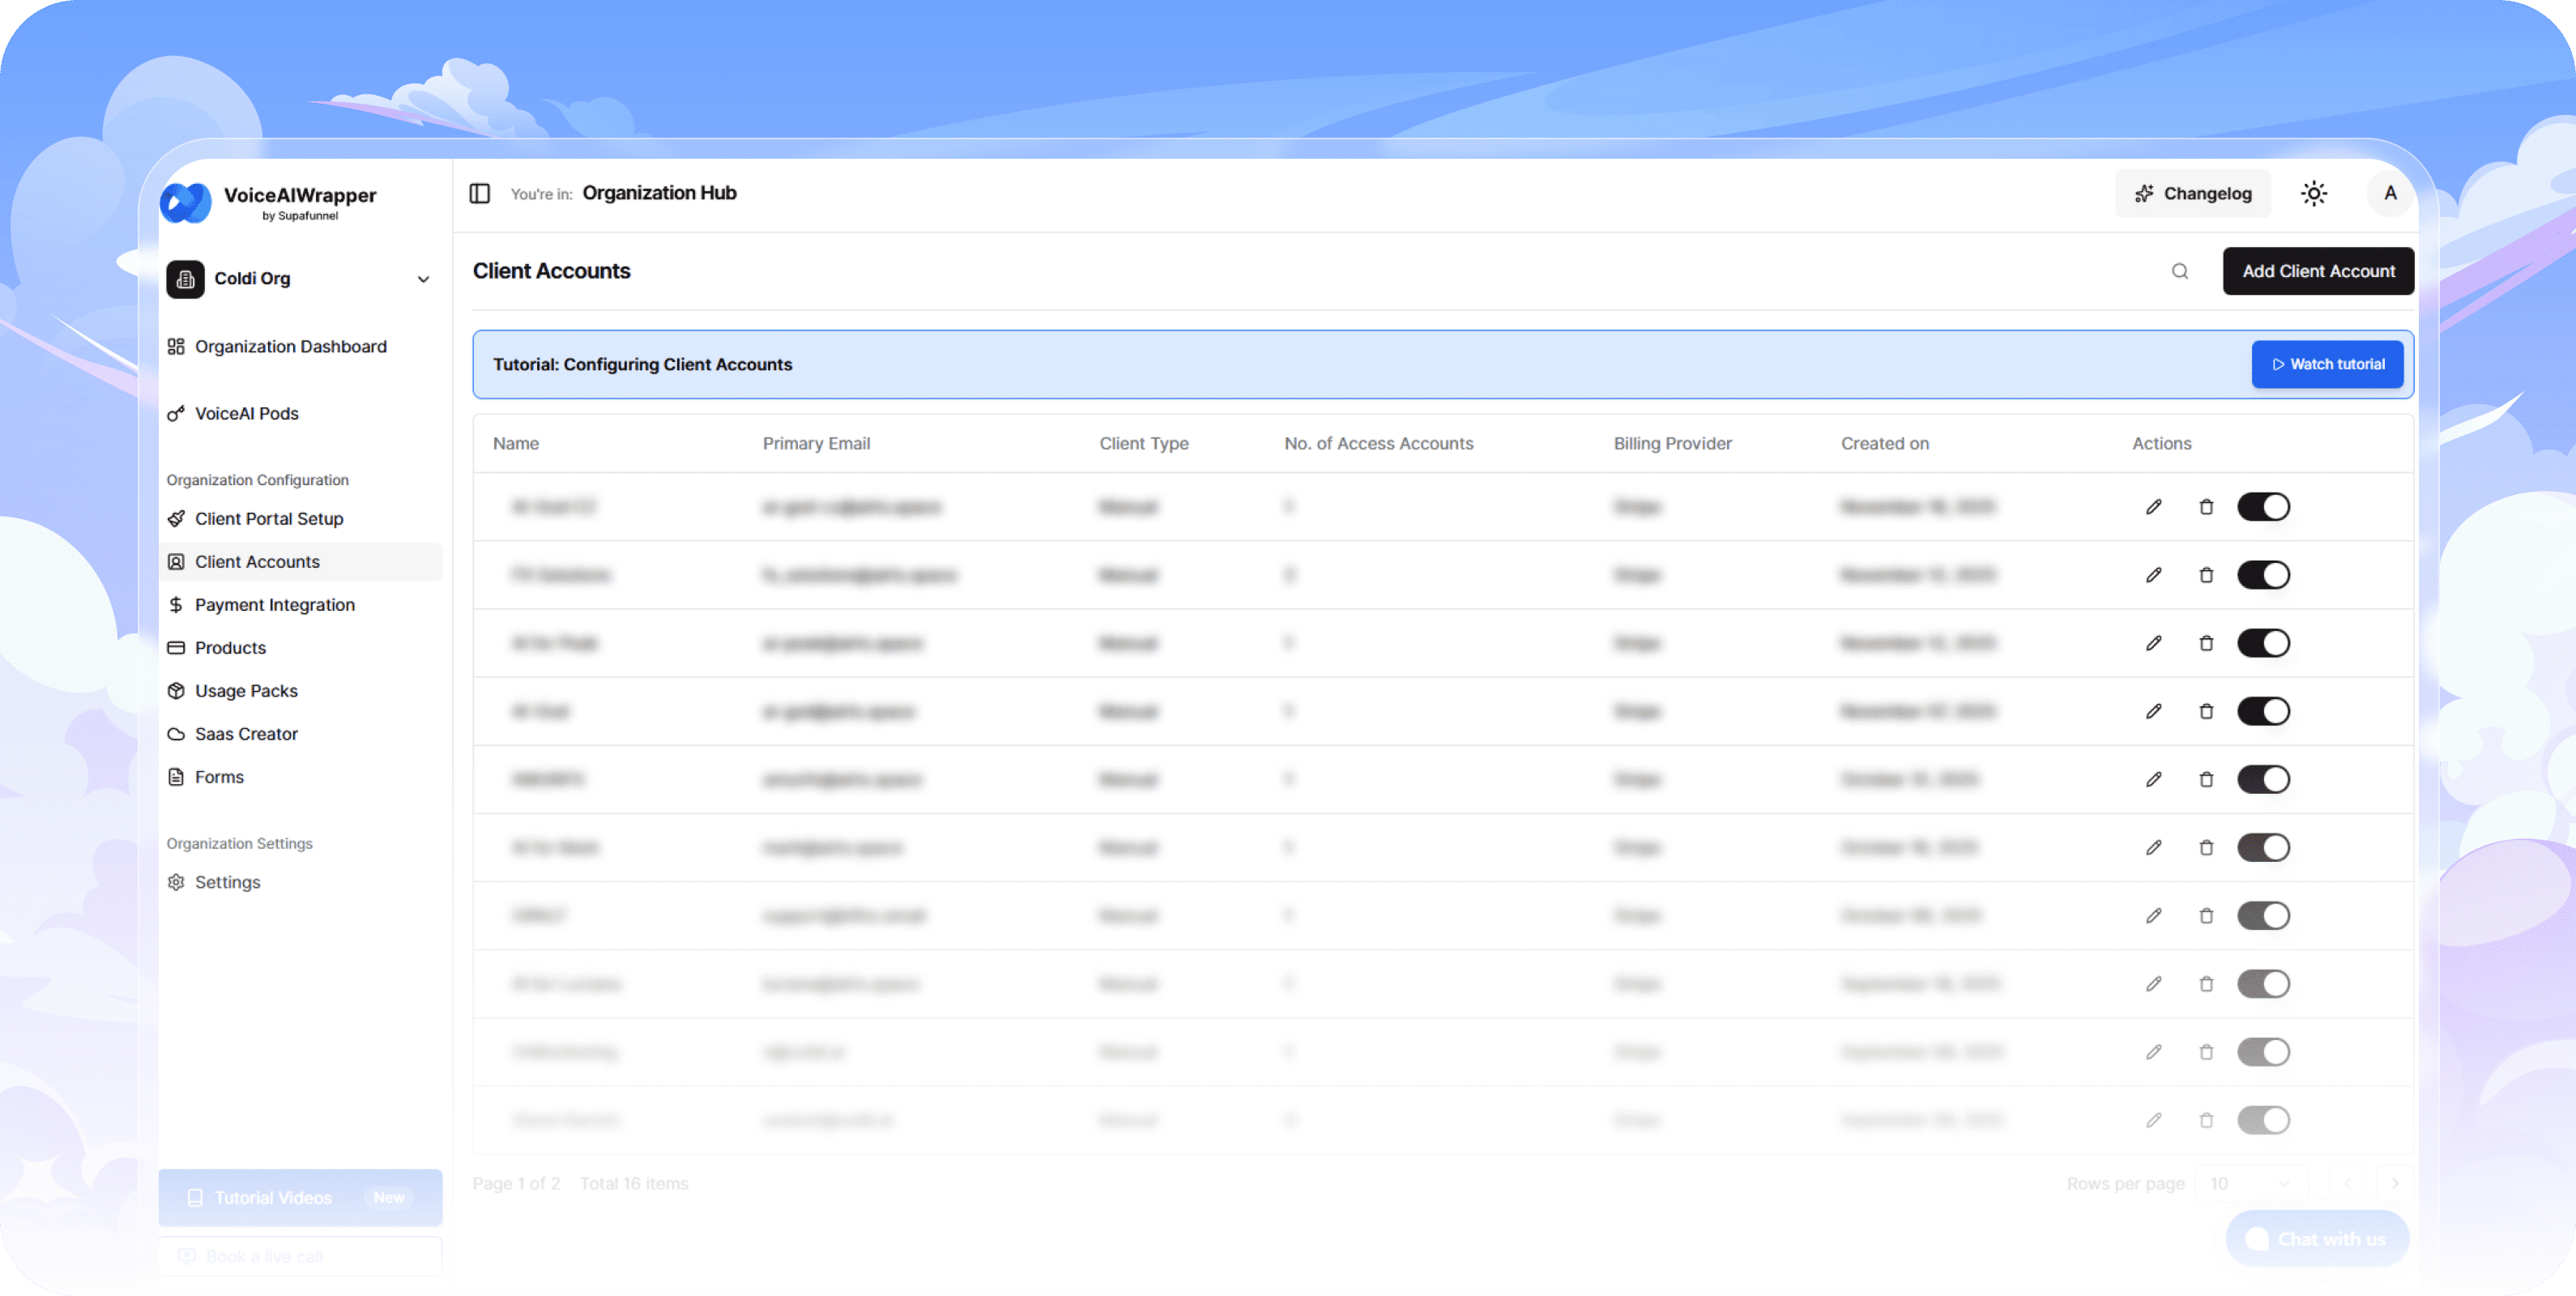2576x1296 pixels.
Task: Open Settings under Organization Settings
Action: 228,881
